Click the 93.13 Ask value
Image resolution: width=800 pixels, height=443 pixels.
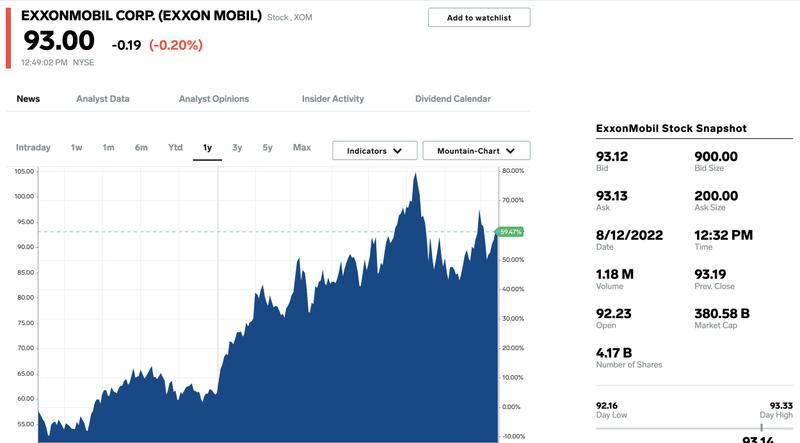(x=612, y=195)
